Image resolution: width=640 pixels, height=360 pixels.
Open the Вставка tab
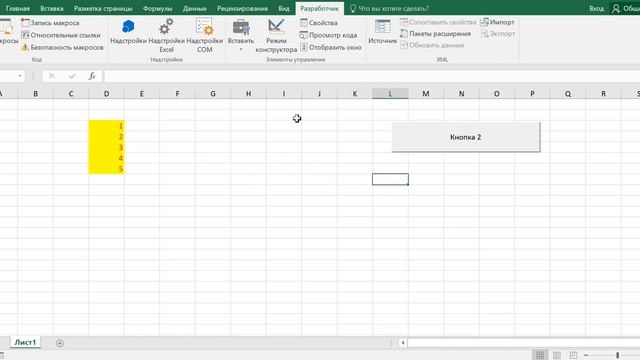pos(52,8)
